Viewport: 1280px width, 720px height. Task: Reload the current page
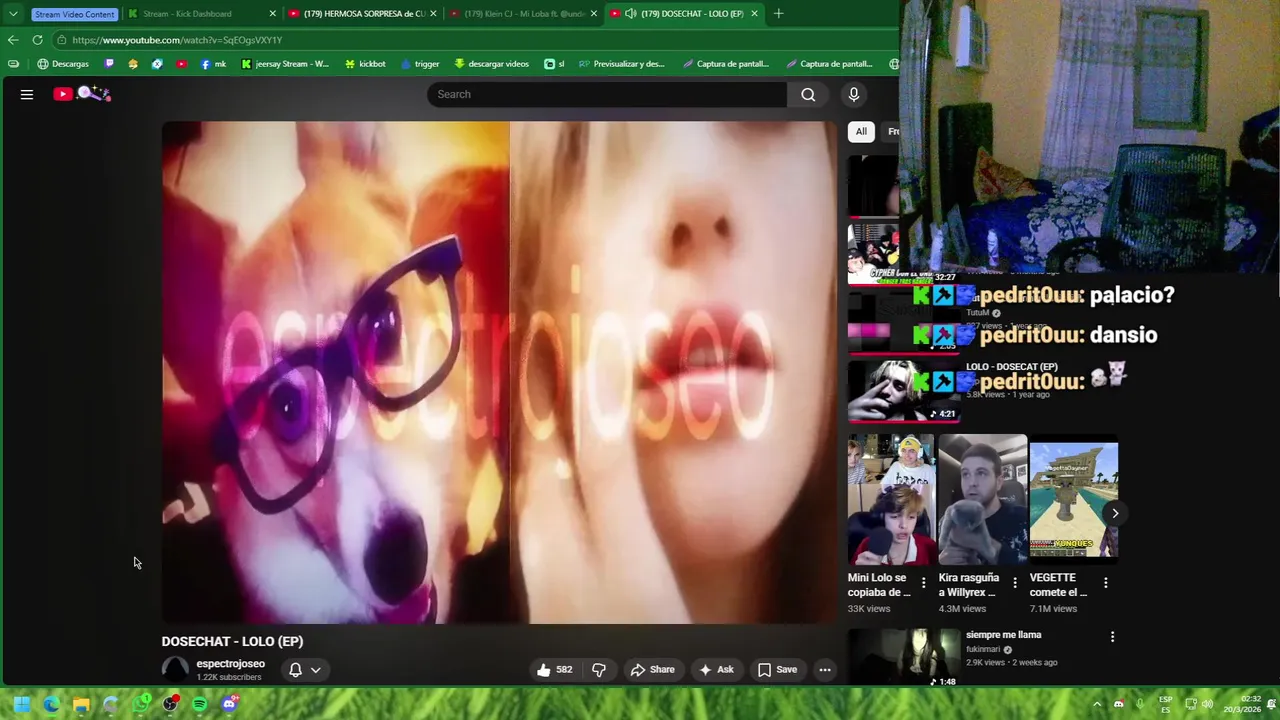point(37,40)
